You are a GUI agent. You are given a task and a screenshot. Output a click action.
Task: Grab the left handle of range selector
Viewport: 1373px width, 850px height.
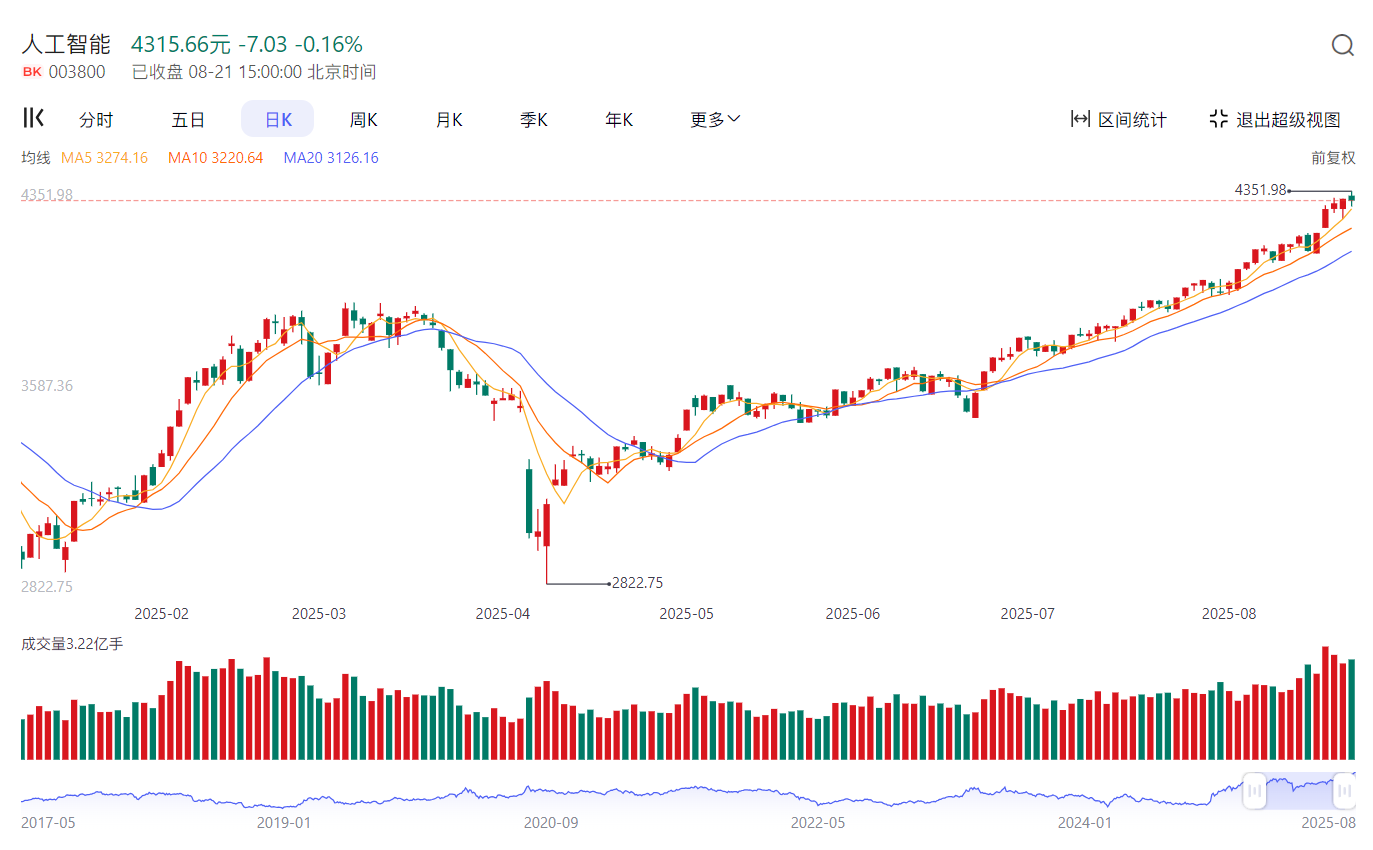pyautogui.click(x=1254, y=790)
